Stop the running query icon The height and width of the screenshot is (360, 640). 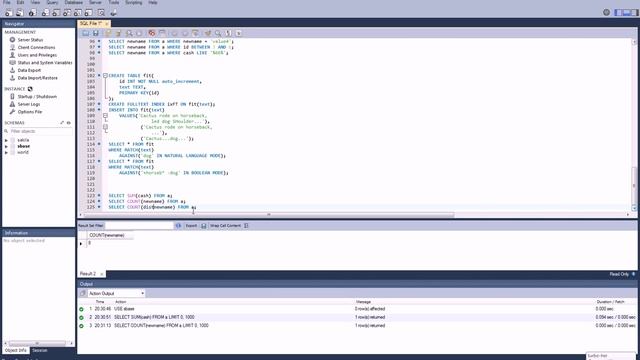[x=139, y=33]
